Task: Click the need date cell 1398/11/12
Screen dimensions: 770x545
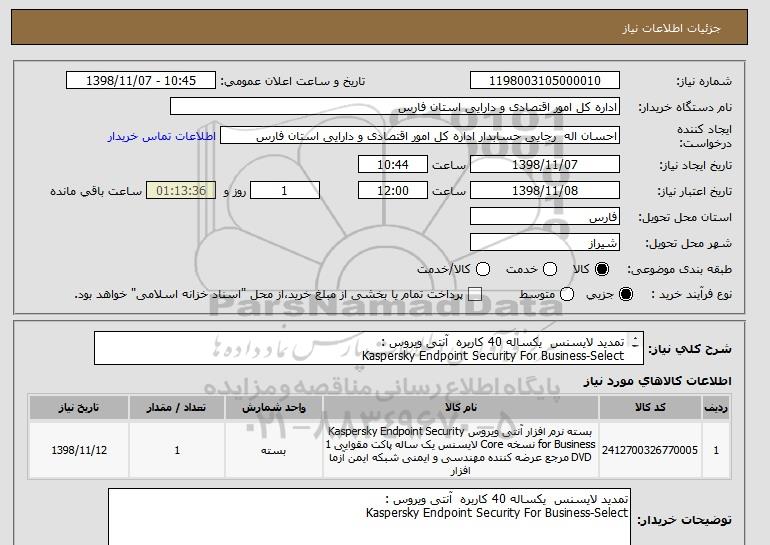Action: click(x=79, y=450)
